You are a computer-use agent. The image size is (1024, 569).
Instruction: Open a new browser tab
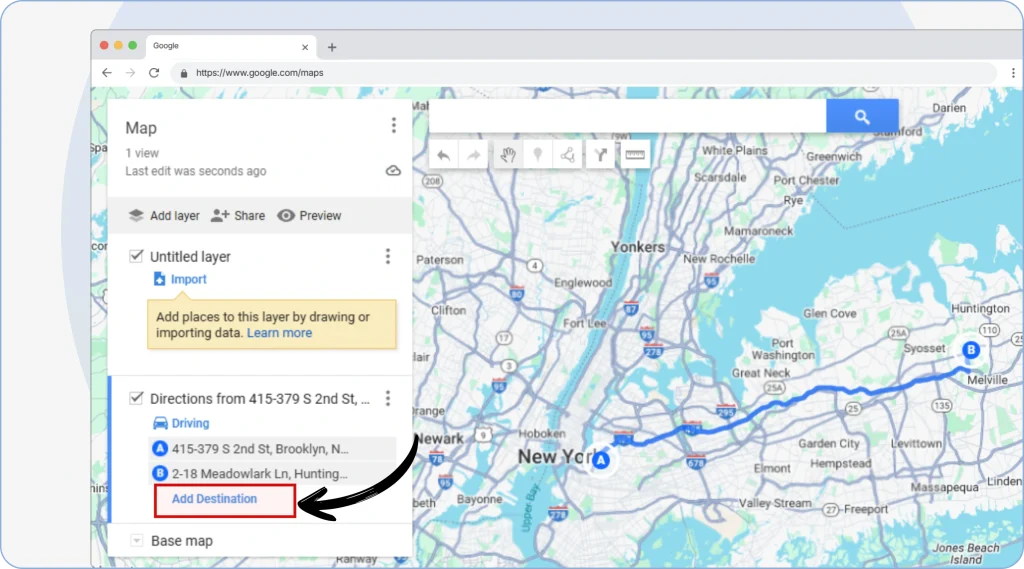coord(332,47)
